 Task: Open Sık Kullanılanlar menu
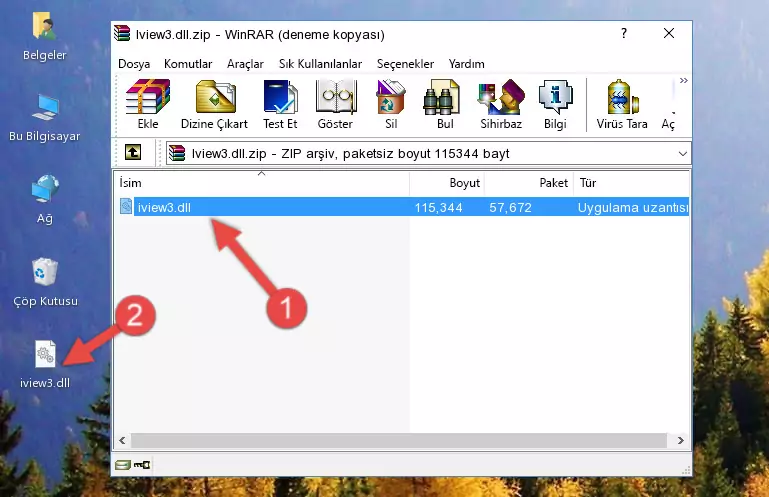pos(320,64)
